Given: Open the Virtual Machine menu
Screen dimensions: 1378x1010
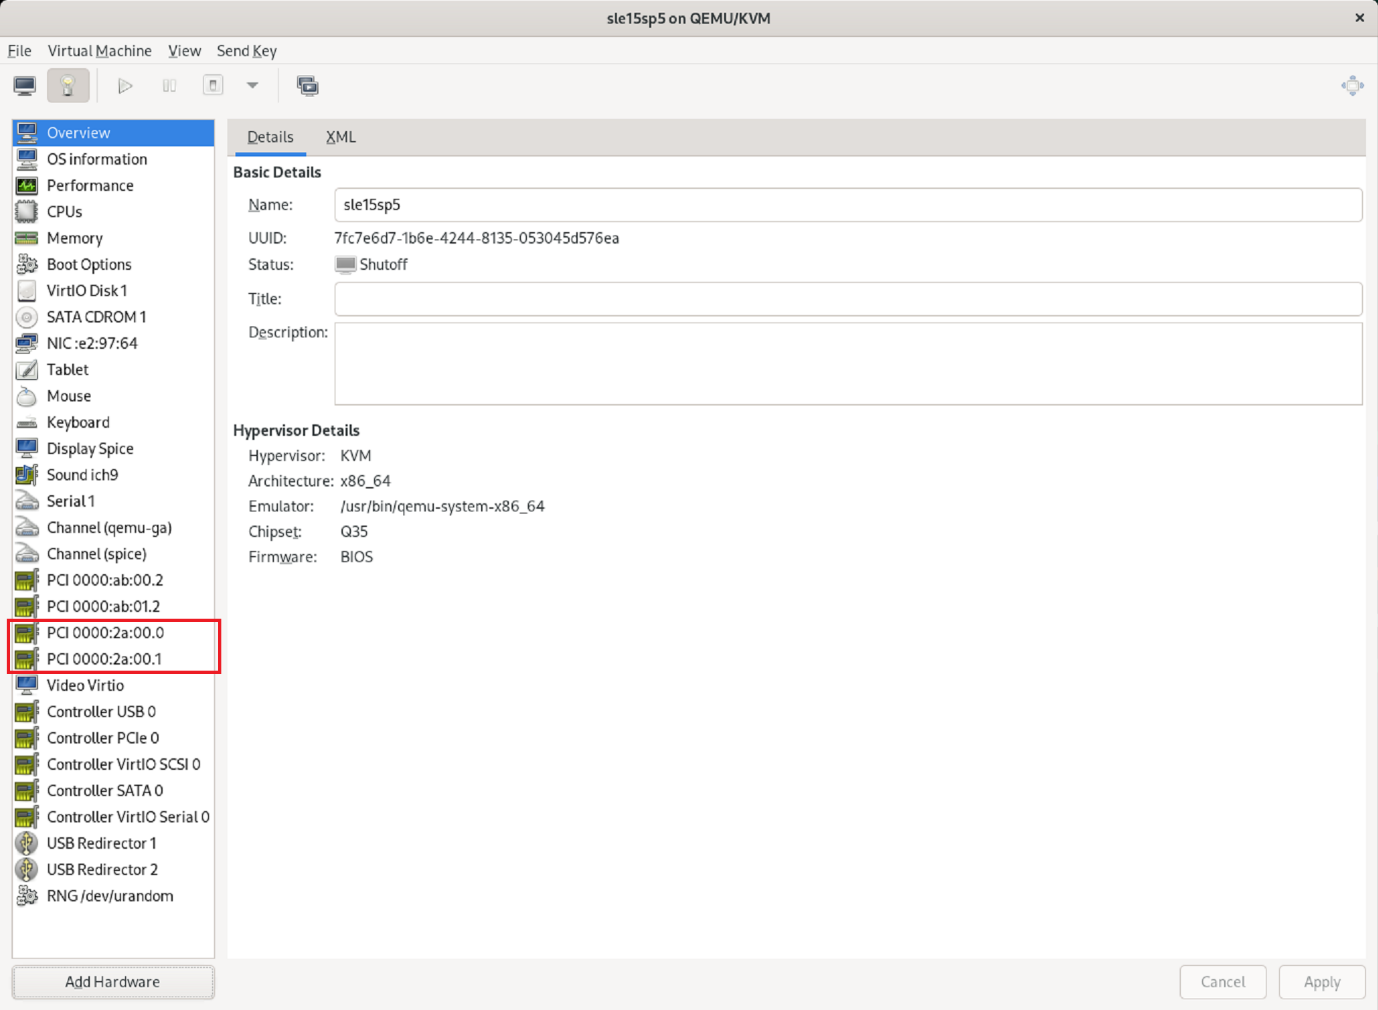Looking at the screenshot, I should coord(100,50).
